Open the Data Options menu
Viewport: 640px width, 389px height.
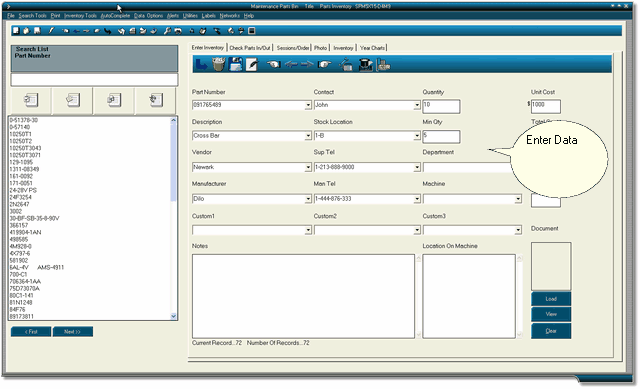pos(149,16)
